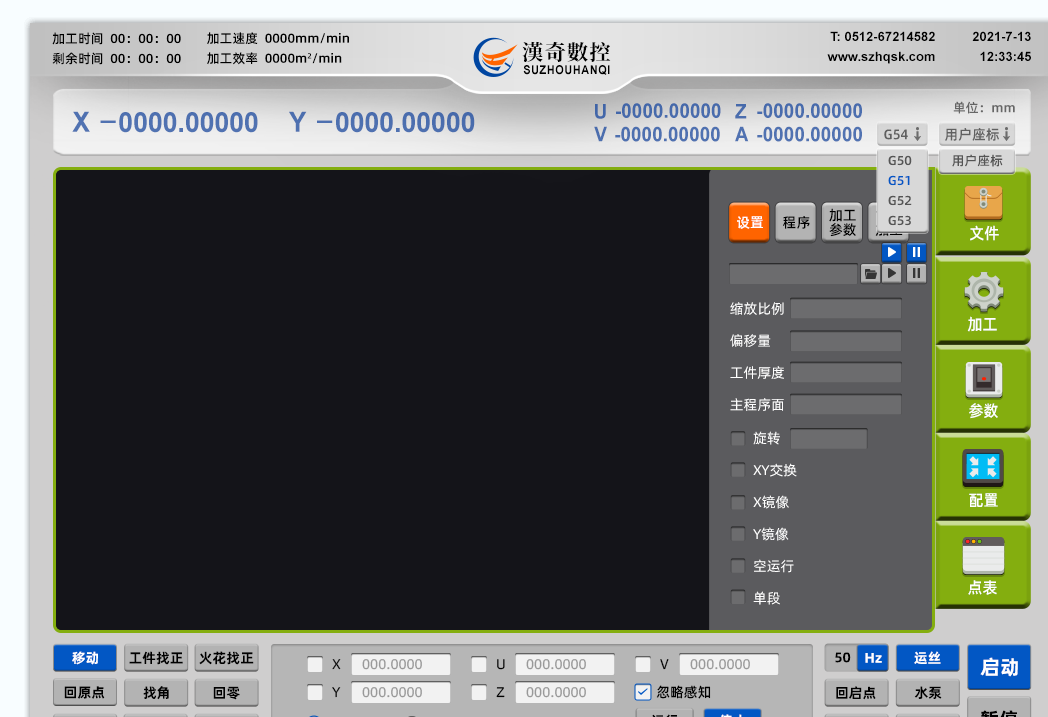Click the V 000.0000 value field

[729, 664]
